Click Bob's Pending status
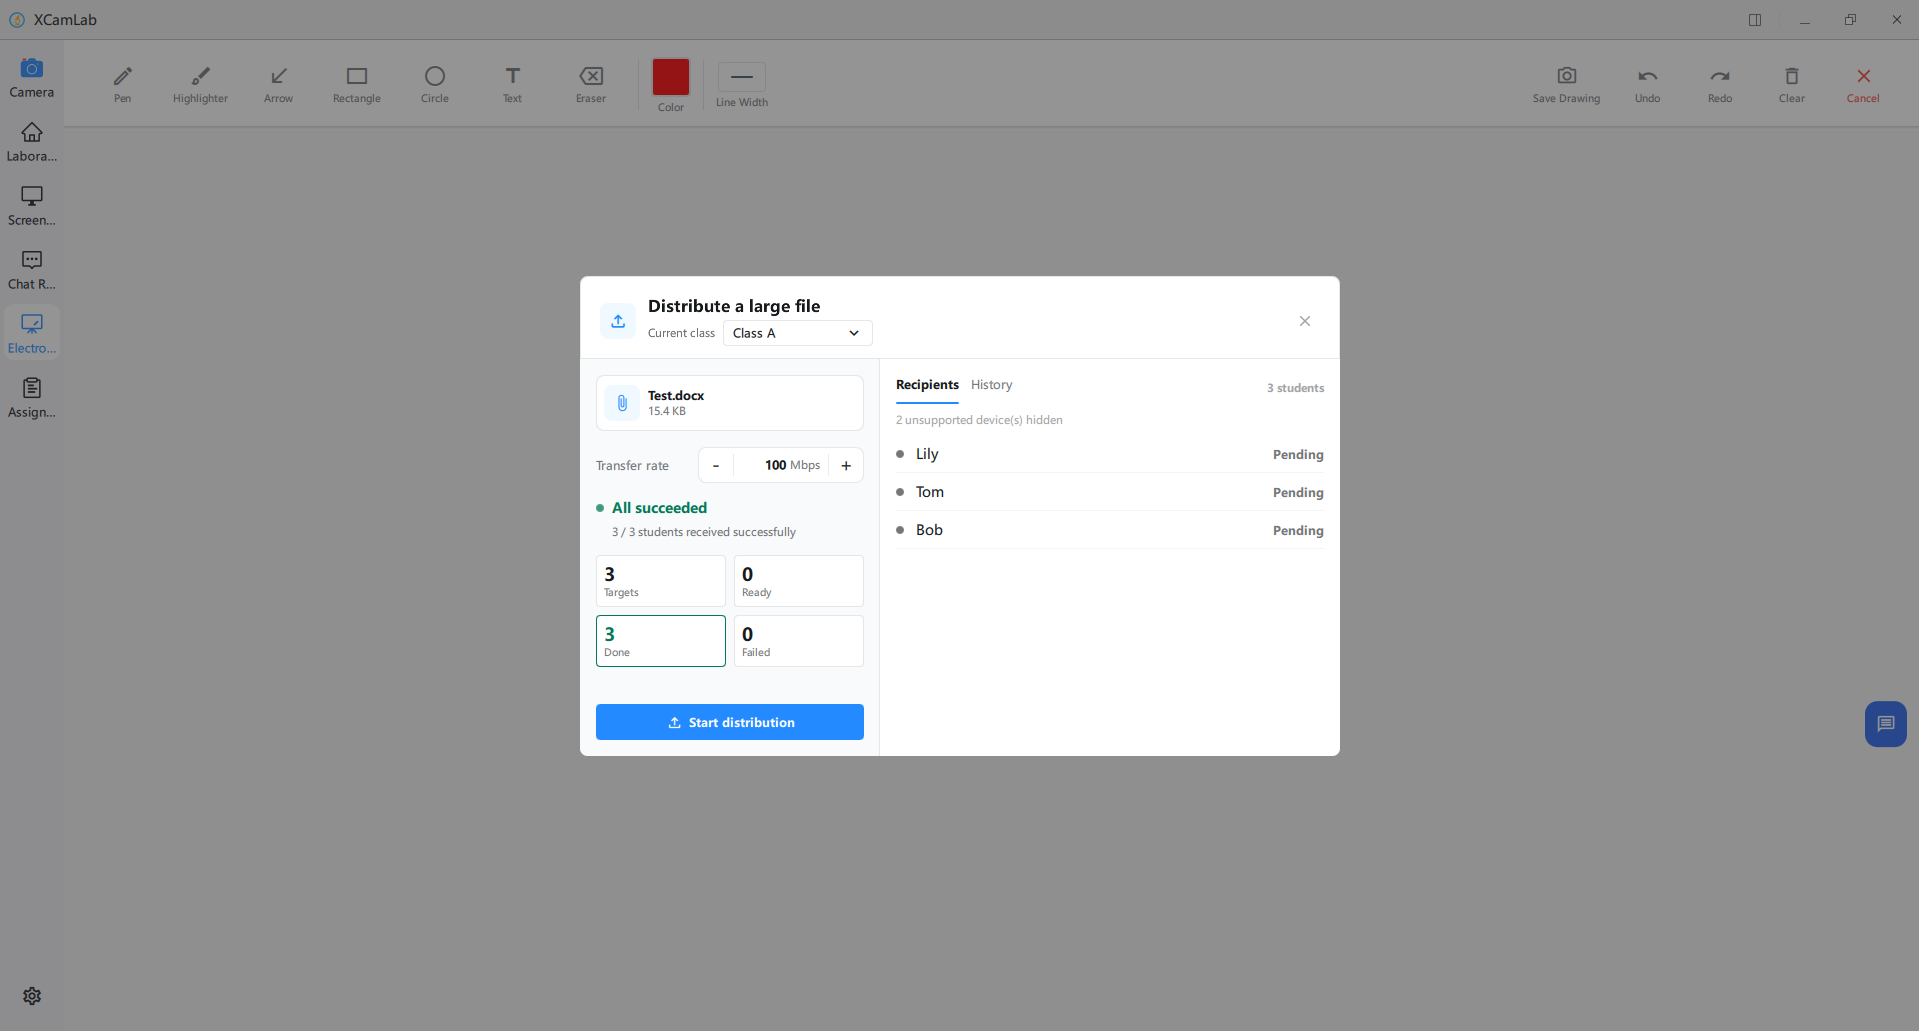This screenshot has width=1919, height=1031. point(1298,530)
